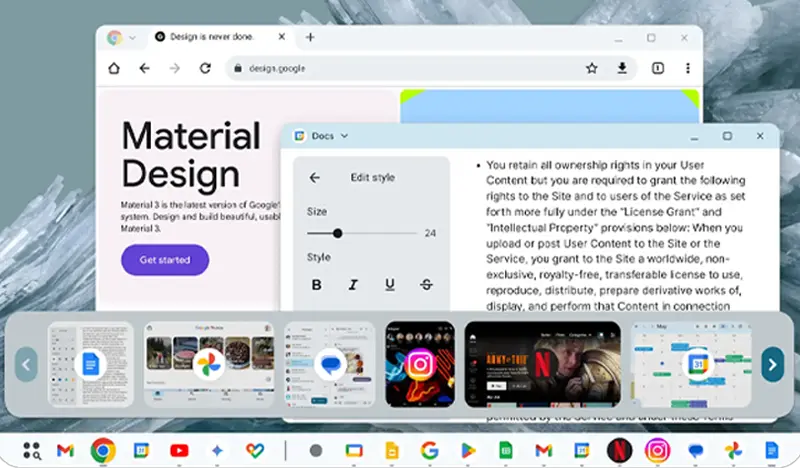Image resolution: width=800 pixels, height=468 pixels.
Task: Close the "Design is never done." tab
Action: pyautogui.click(x=282, y=37)
